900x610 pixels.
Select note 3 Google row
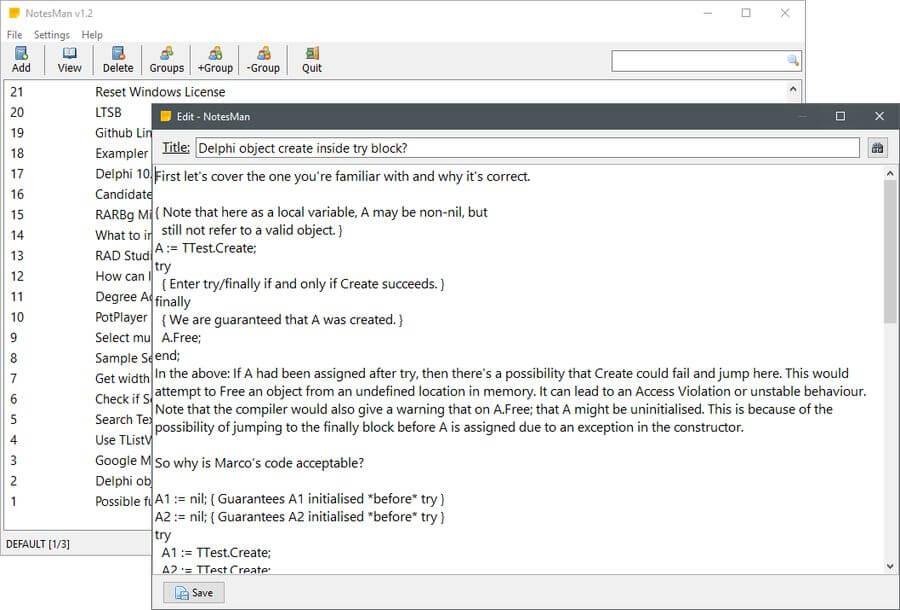click(x=79, y=461)
